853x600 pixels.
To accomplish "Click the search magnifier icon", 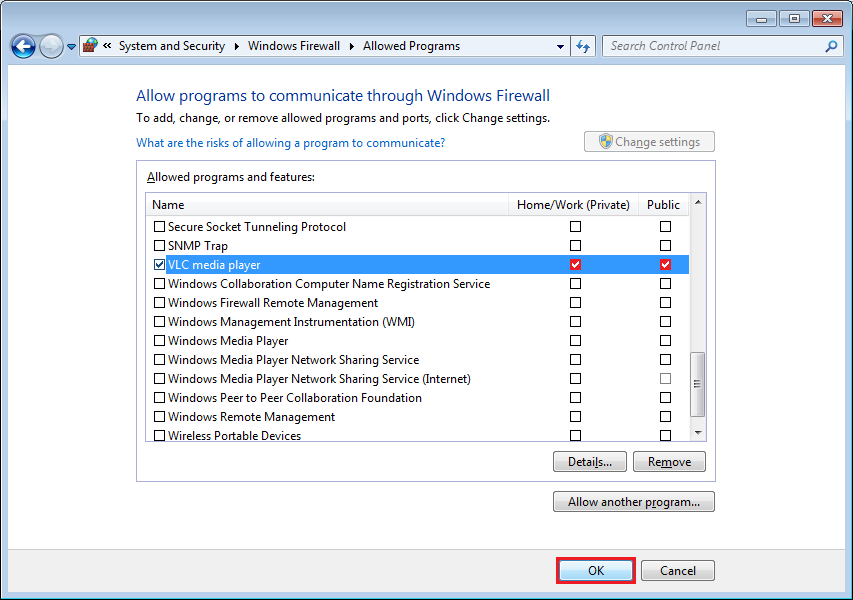I will tap(830, 46).
